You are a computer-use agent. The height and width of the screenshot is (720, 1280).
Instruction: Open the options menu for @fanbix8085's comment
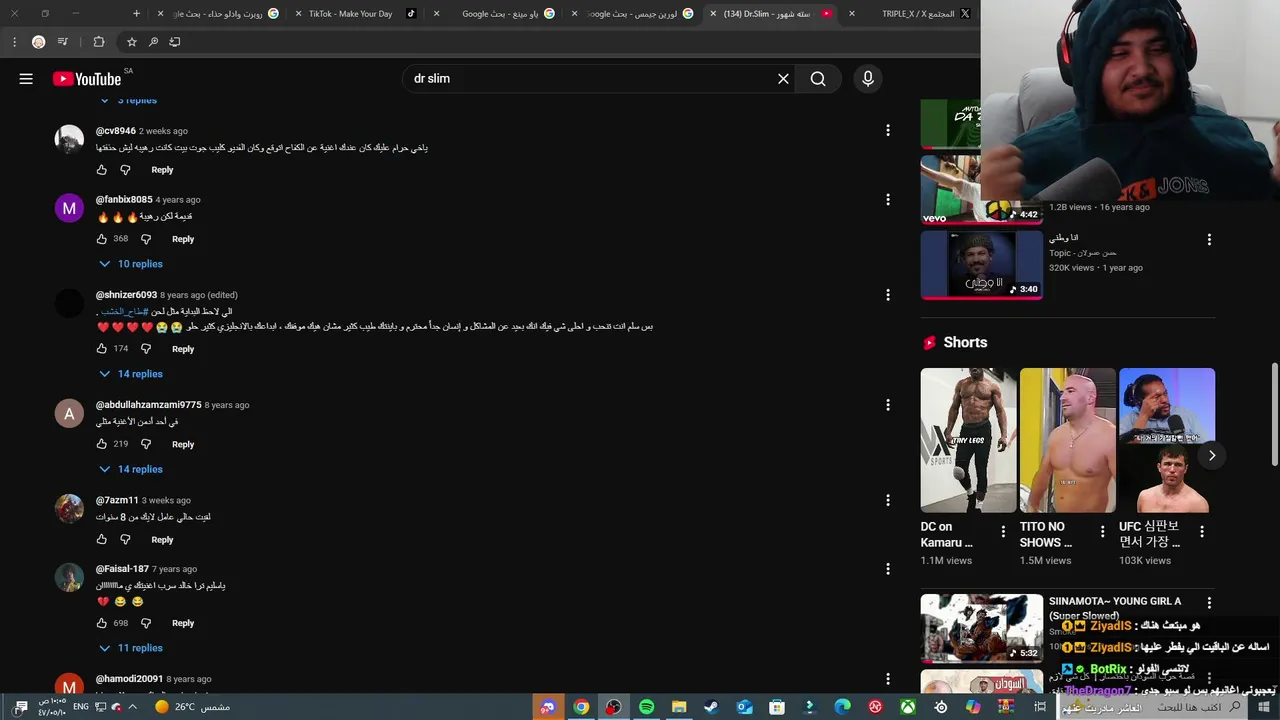[x=887, y=199]
